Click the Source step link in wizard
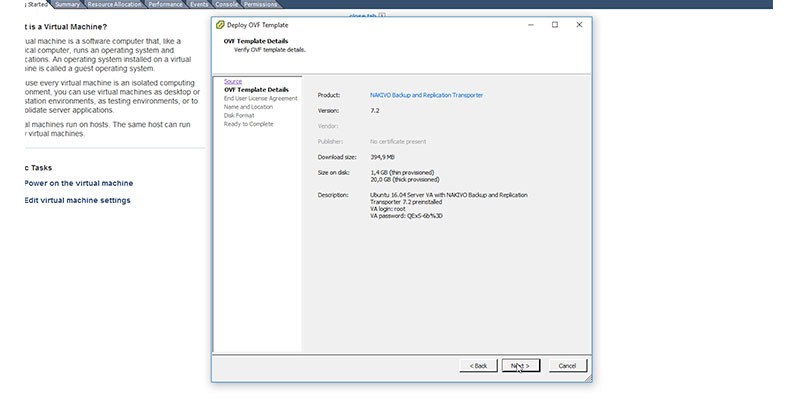This screenshot has height=400, width=800. pyautogui.click(x=233, y=81)
